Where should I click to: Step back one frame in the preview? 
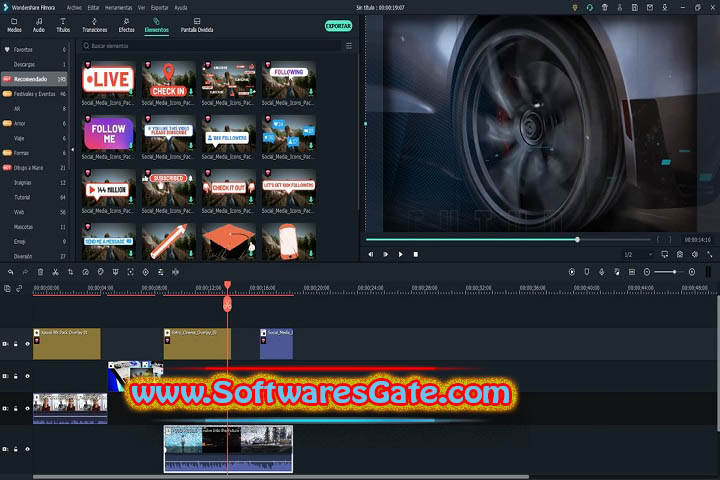[371, 254]
